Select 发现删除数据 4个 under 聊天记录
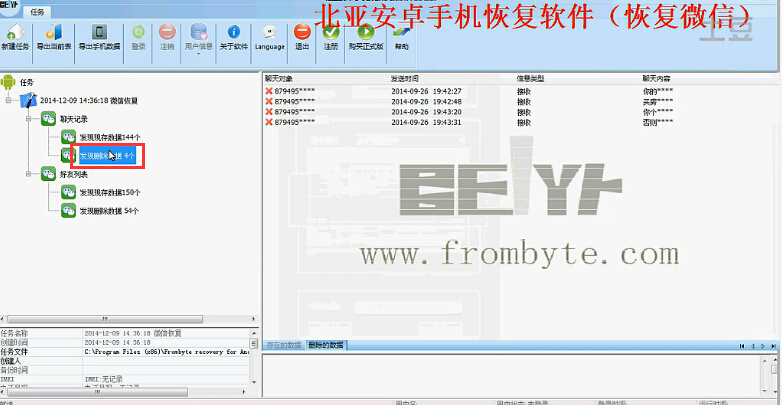Screen dimensions: 782x405 coord(107,156)
